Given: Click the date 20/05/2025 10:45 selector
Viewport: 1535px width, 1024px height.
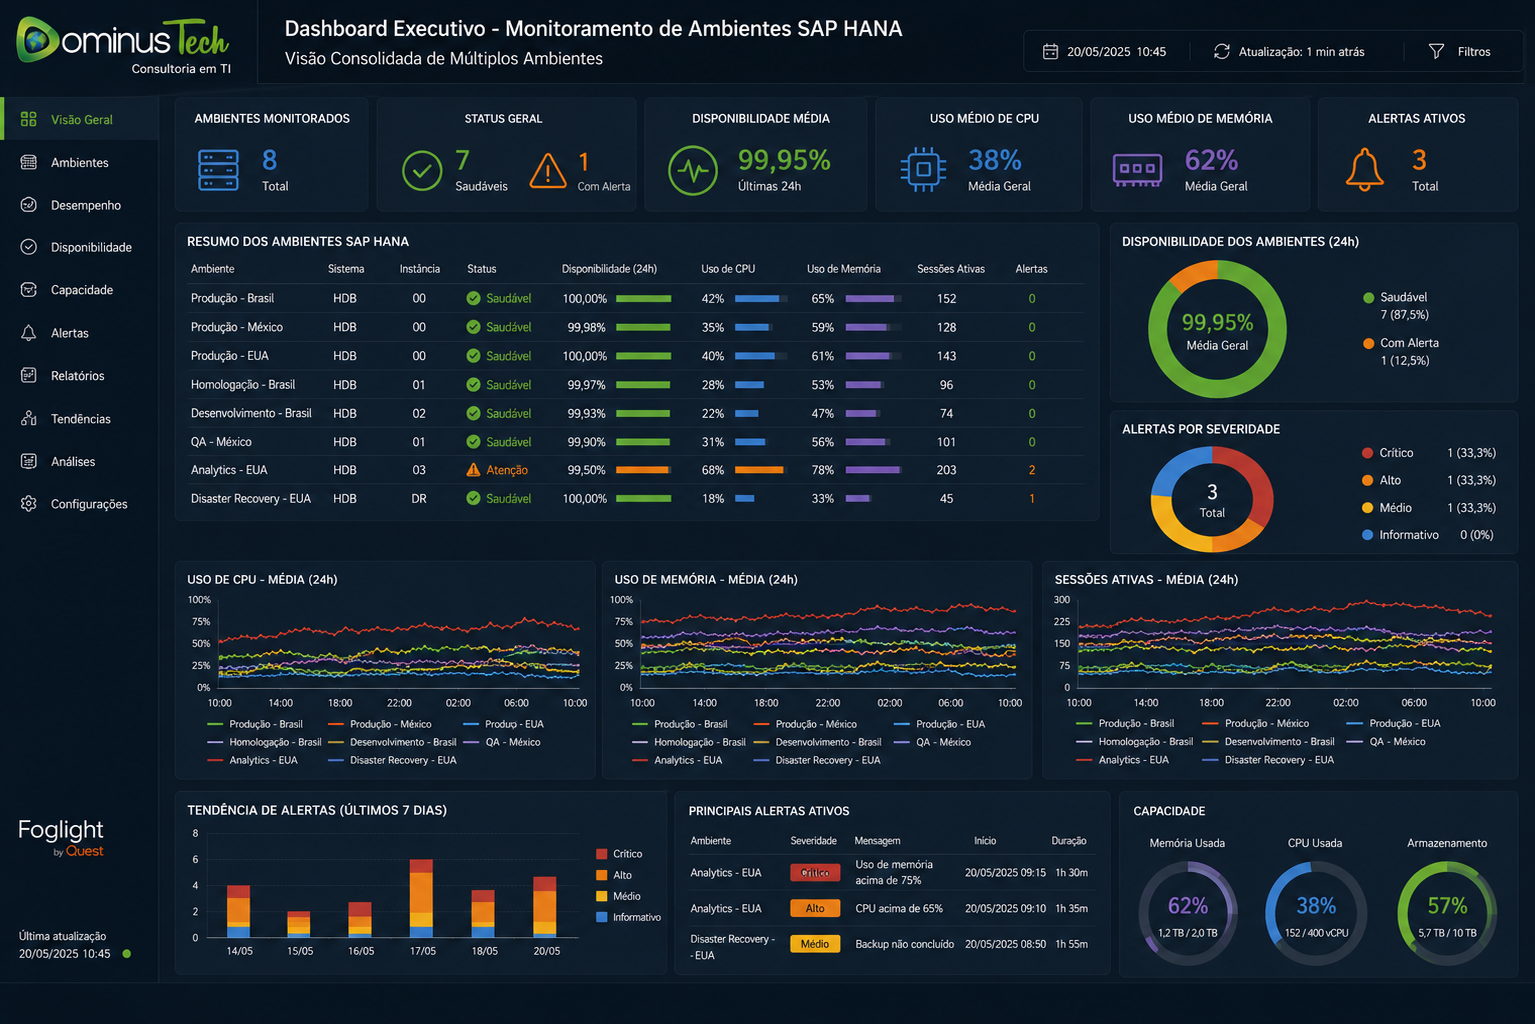Looking at the screenshot, I should [x=1105, y=51].
